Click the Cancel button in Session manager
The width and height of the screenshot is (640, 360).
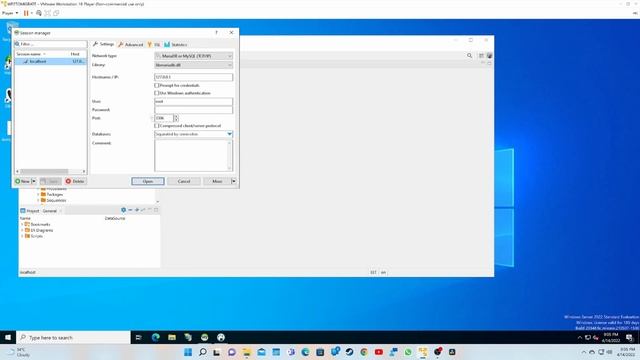pos(184,181)
